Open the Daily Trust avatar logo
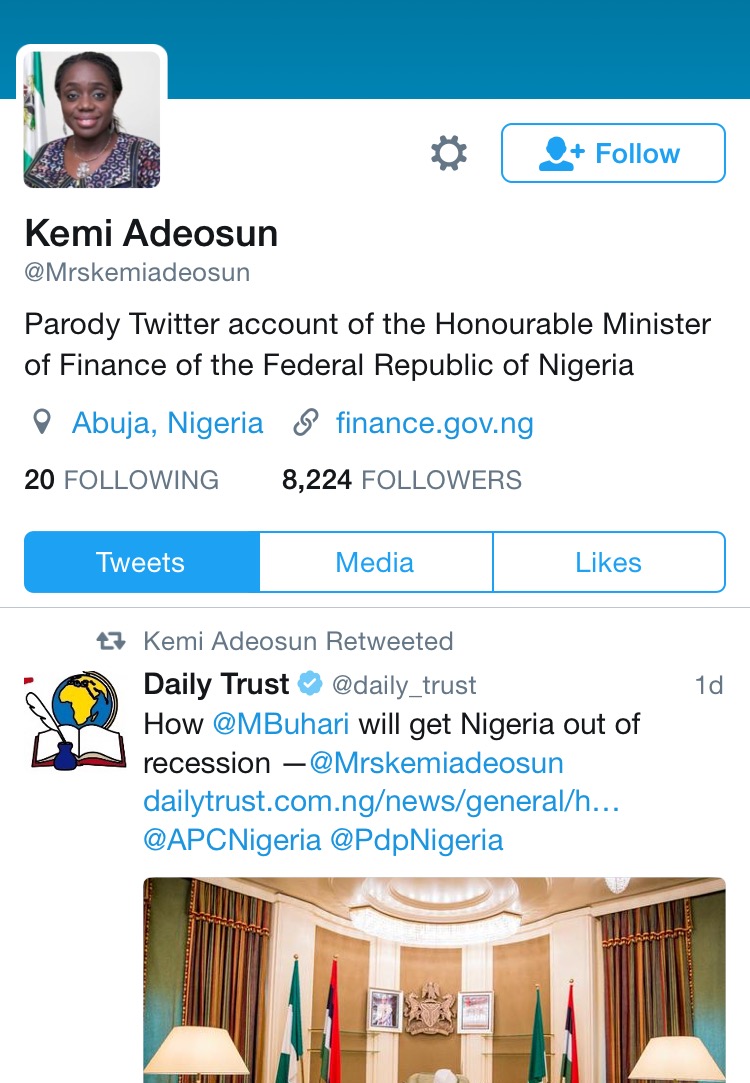The width and height of the screenshot is (750, 1083). click(75, 720)
